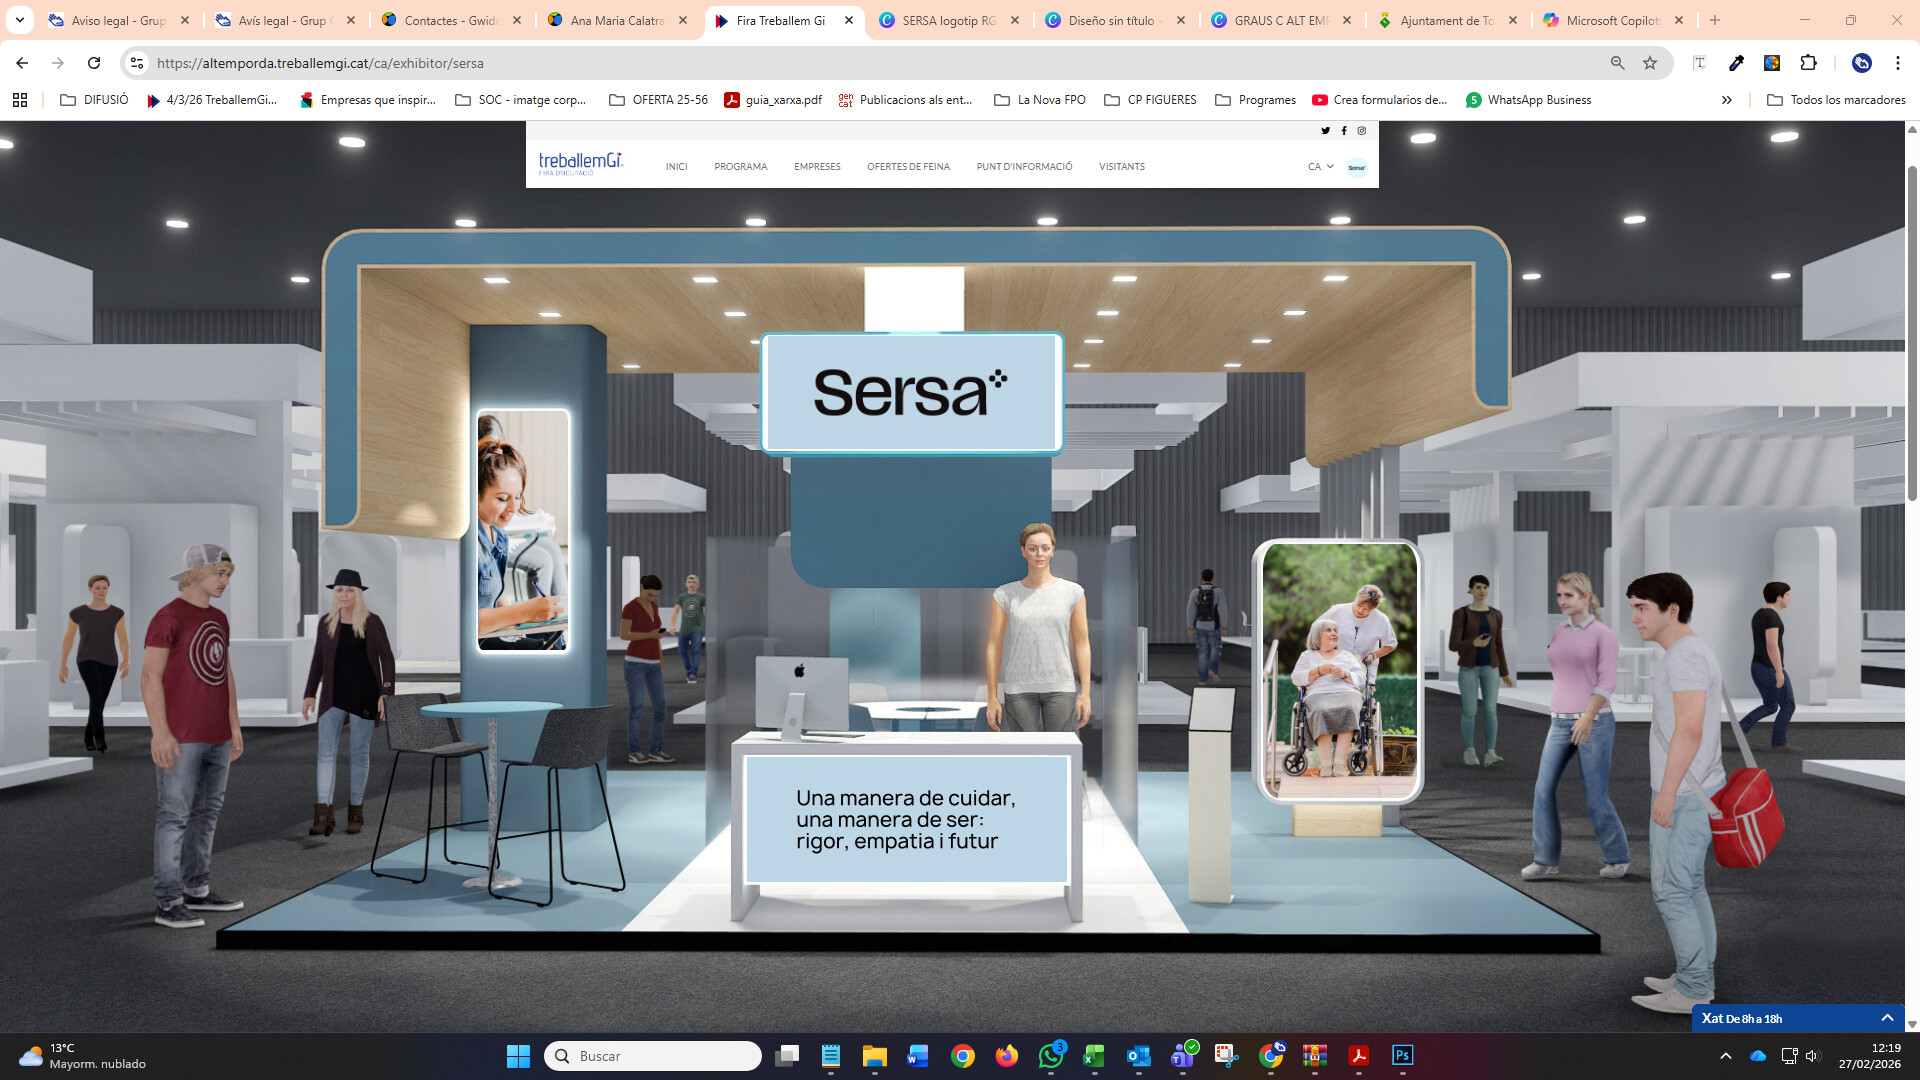Show hidden bookmarks with double chevron
The image size is (1920, 1080).
click(1727, 100)
